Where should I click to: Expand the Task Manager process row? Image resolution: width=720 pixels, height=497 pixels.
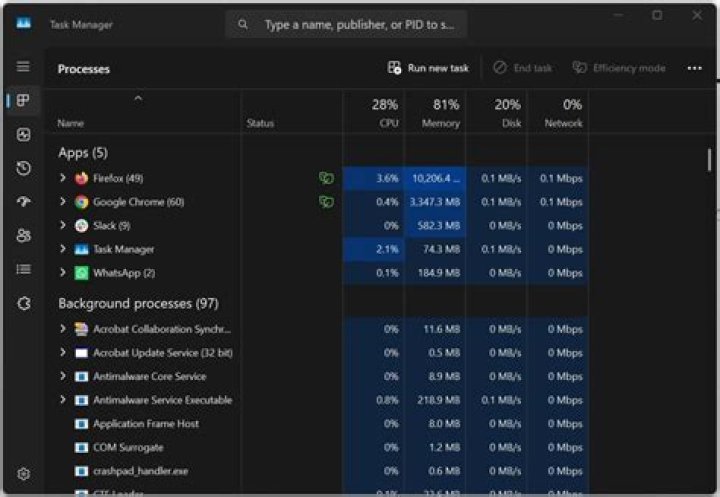click(63, 248)
